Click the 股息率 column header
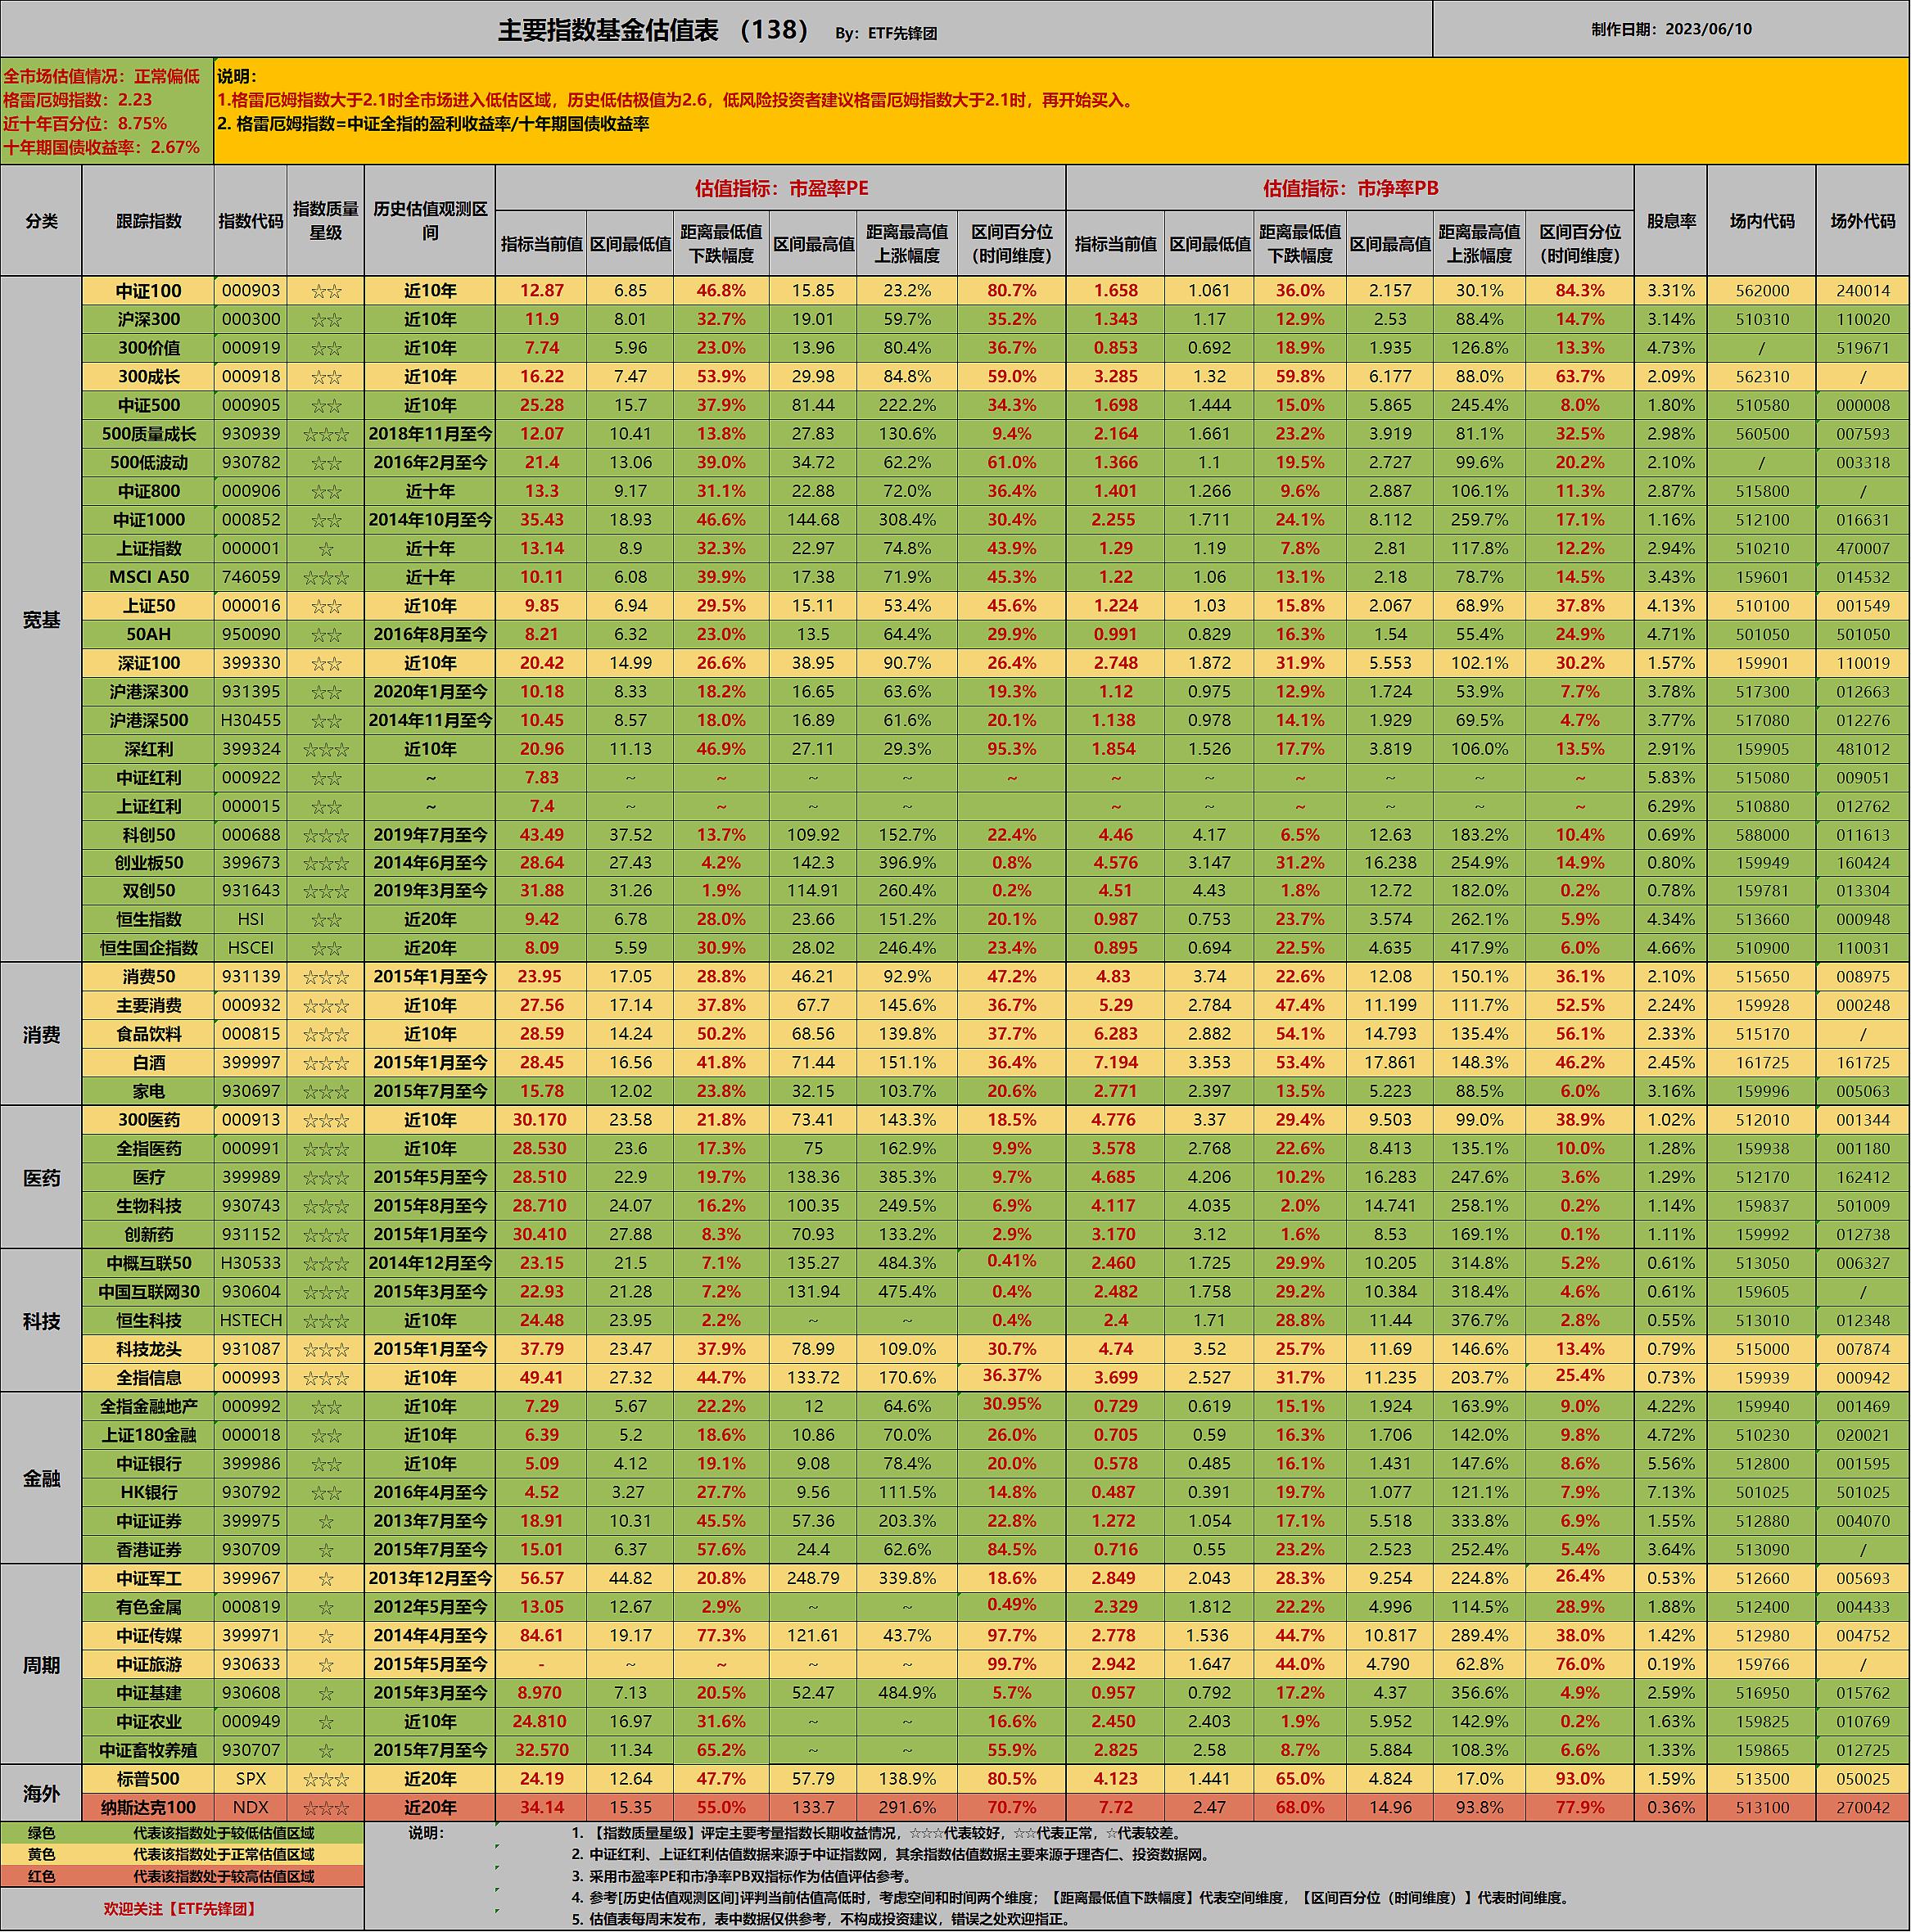1911x1932 pixels. tap(1670, 221)
